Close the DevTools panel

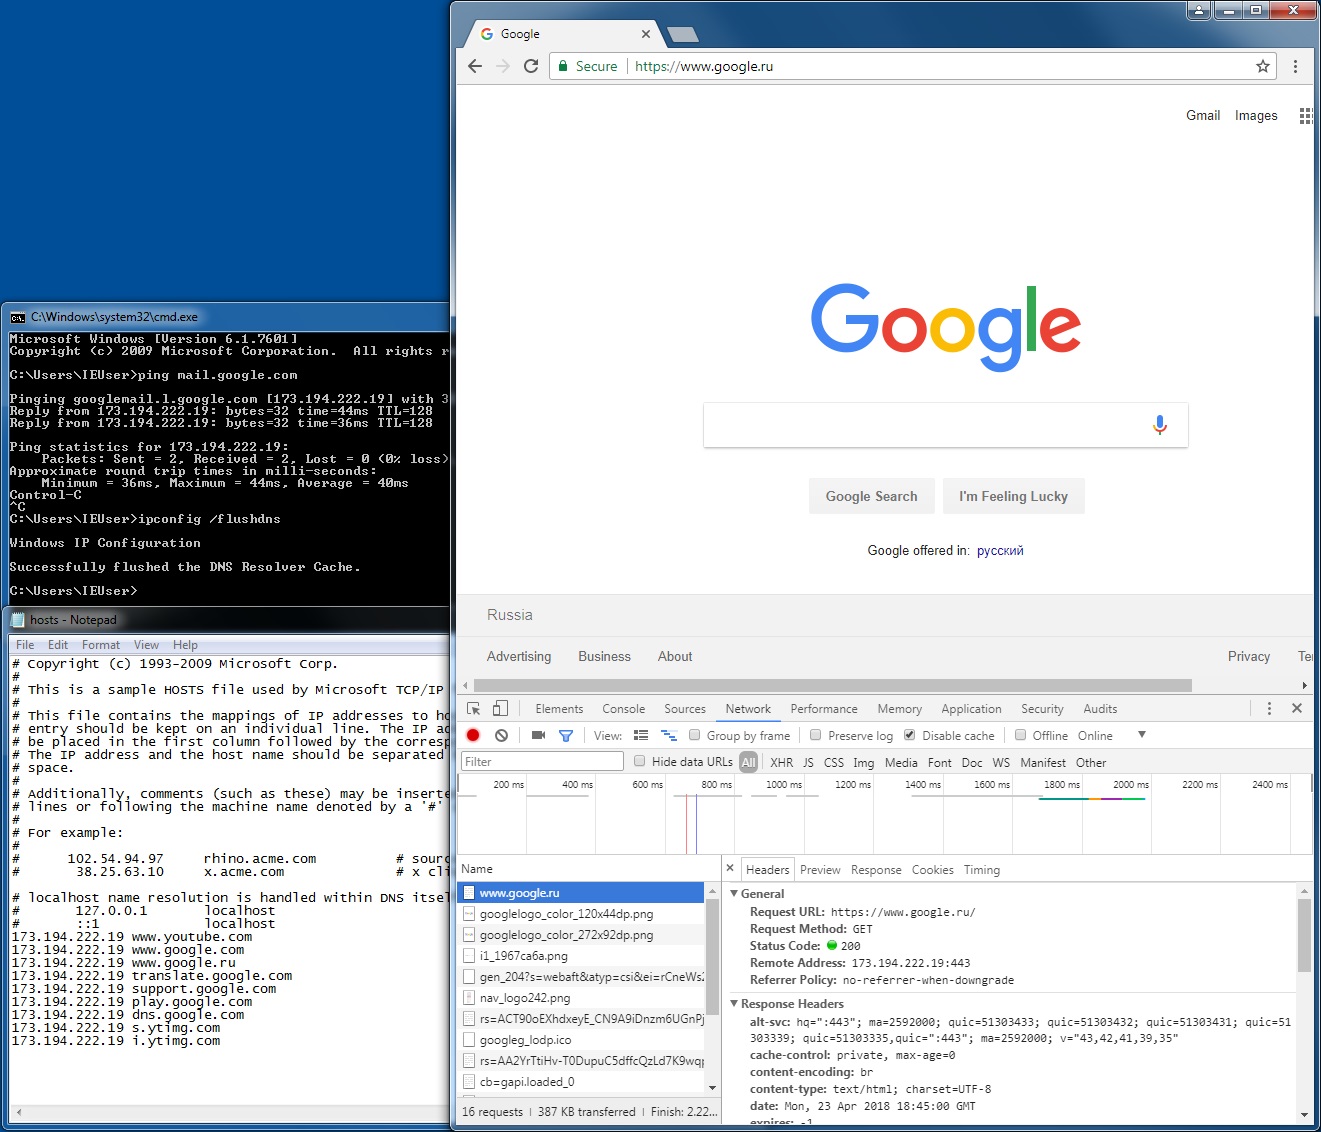coord(1297,708)
